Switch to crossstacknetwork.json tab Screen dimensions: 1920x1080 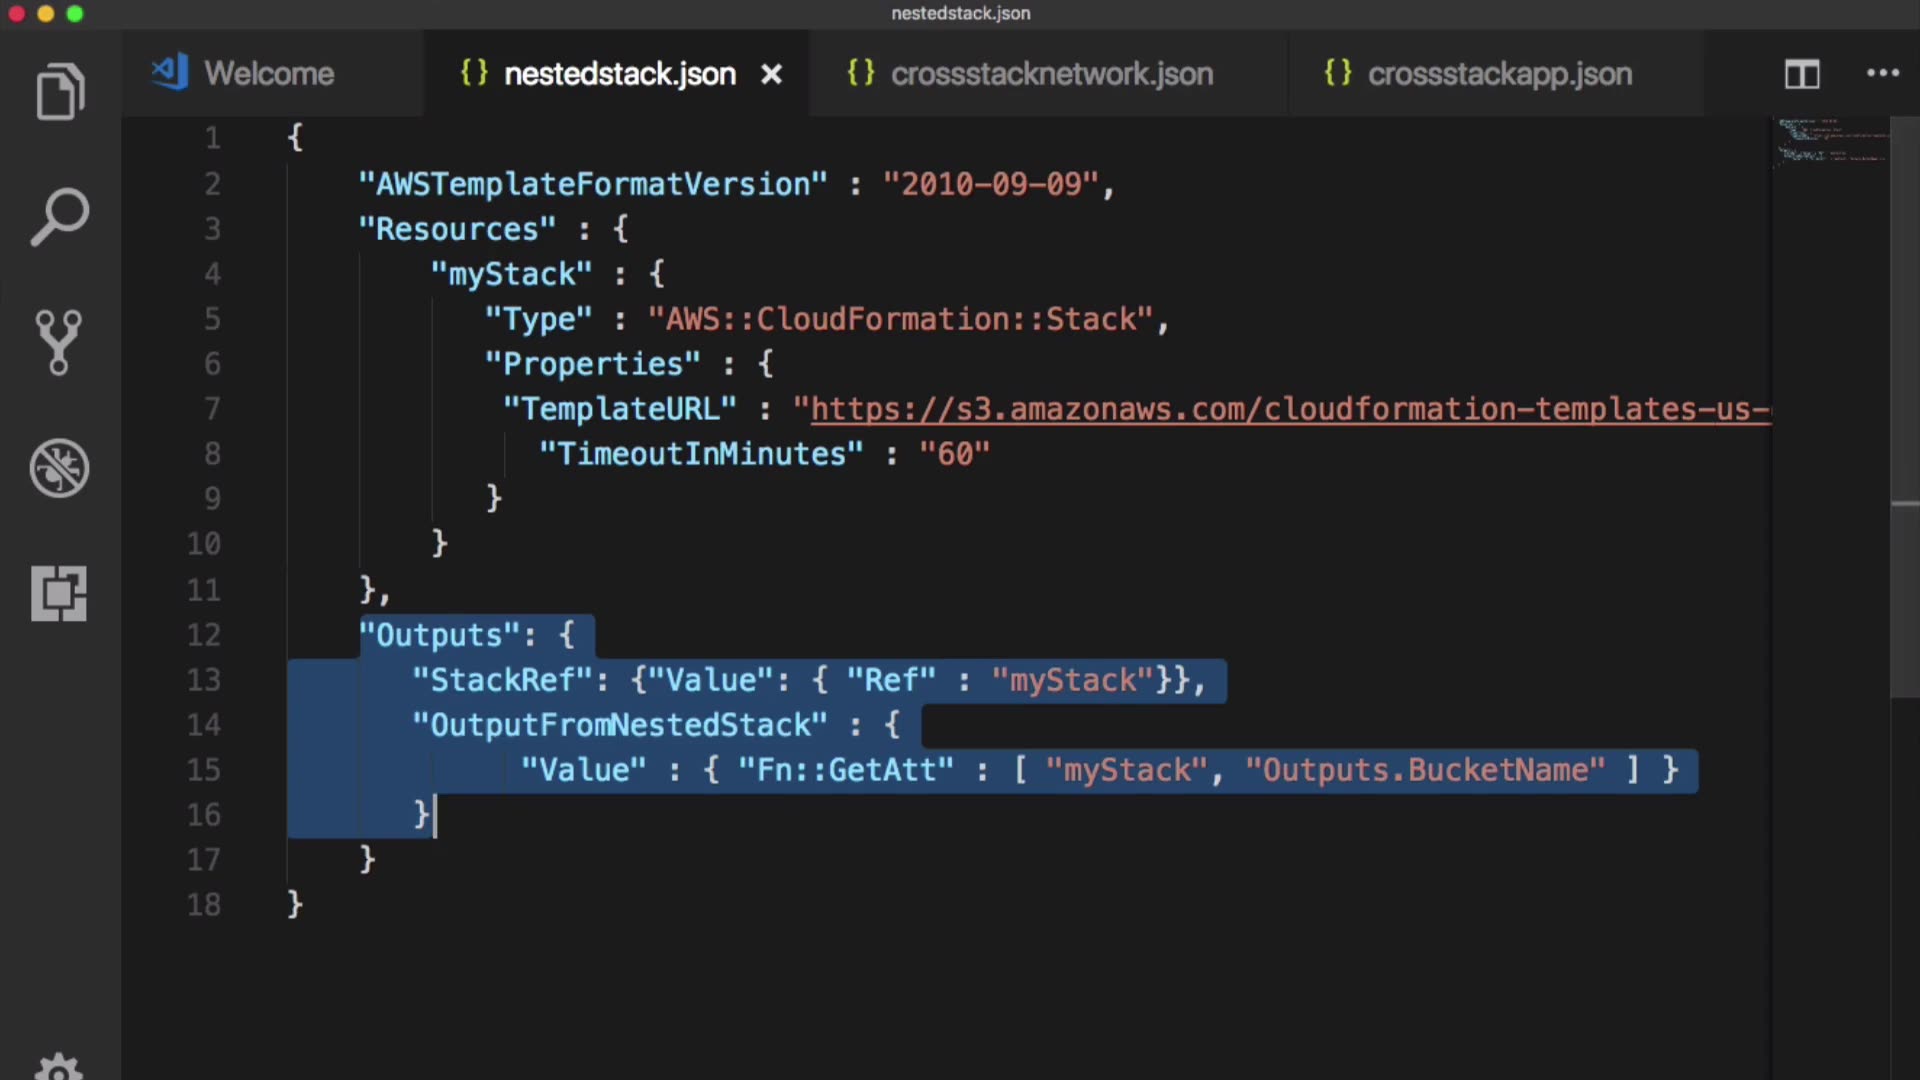tap(1050, 74)
